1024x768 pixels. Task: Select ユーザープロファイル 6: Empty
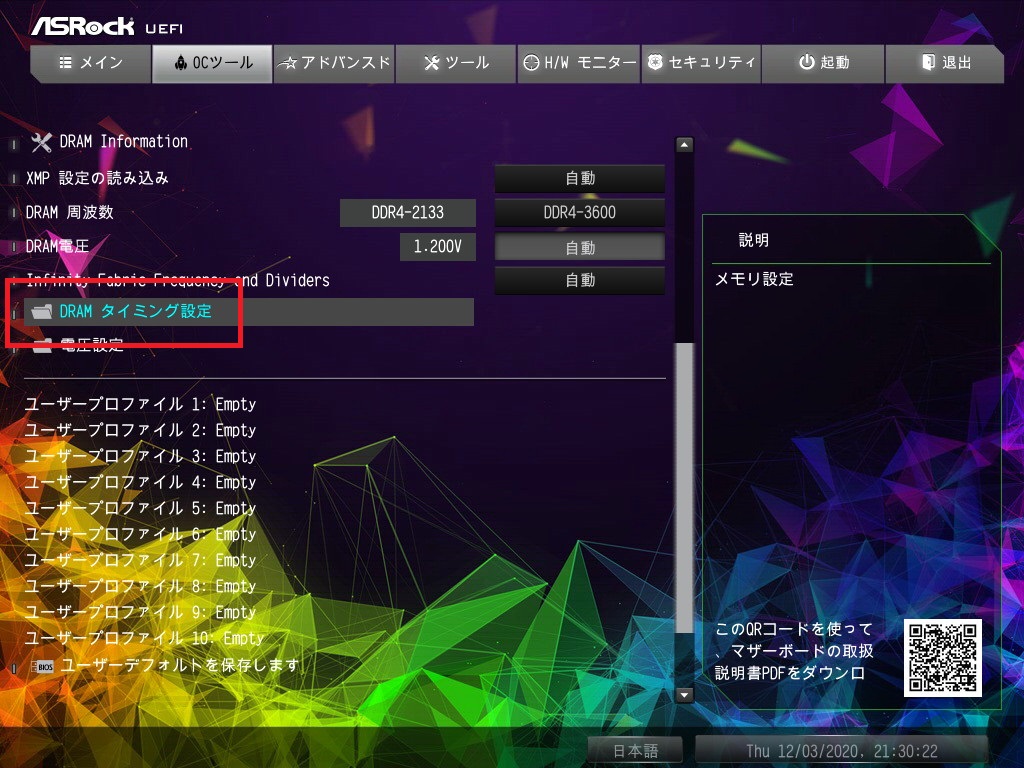click(140, 534)
